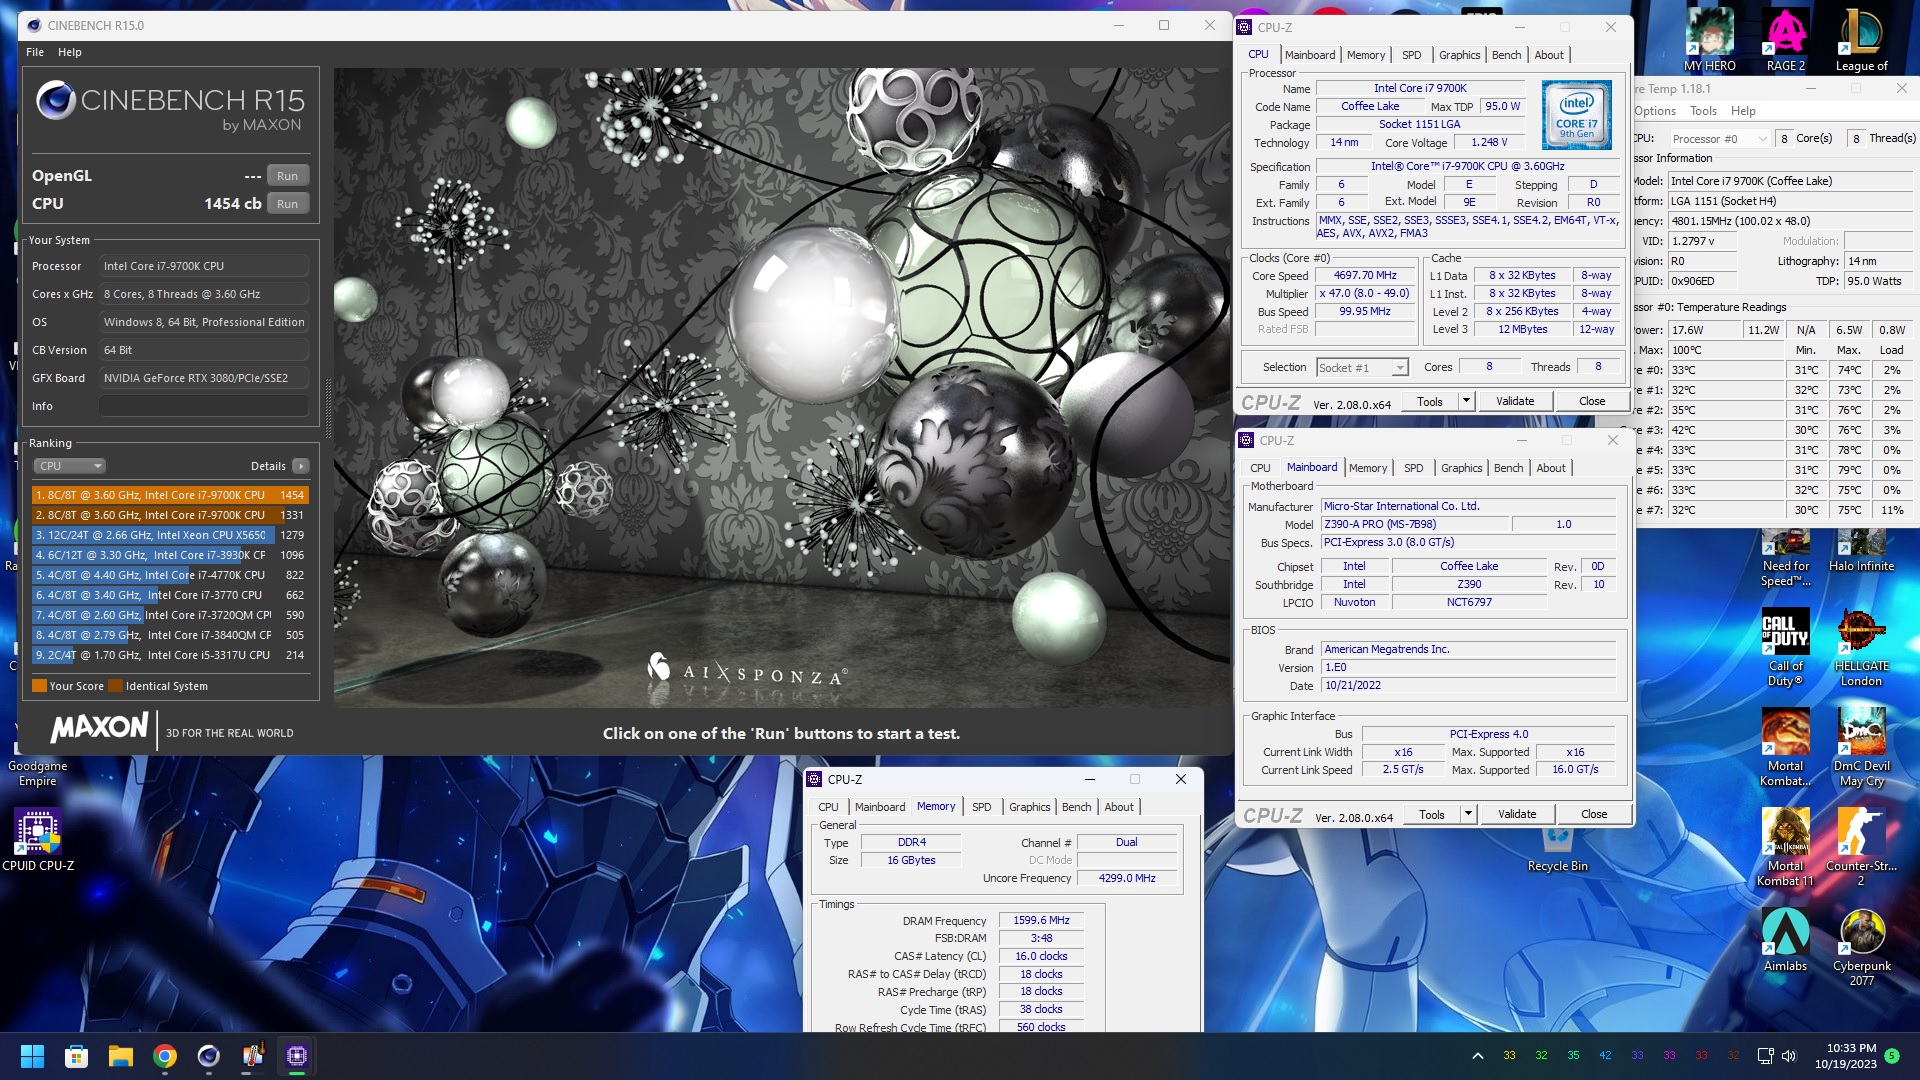Switch to Cinebench taskbar icon
Image resolution: width=1920 pixels, height=1080 pixels.
(208, 1056)
